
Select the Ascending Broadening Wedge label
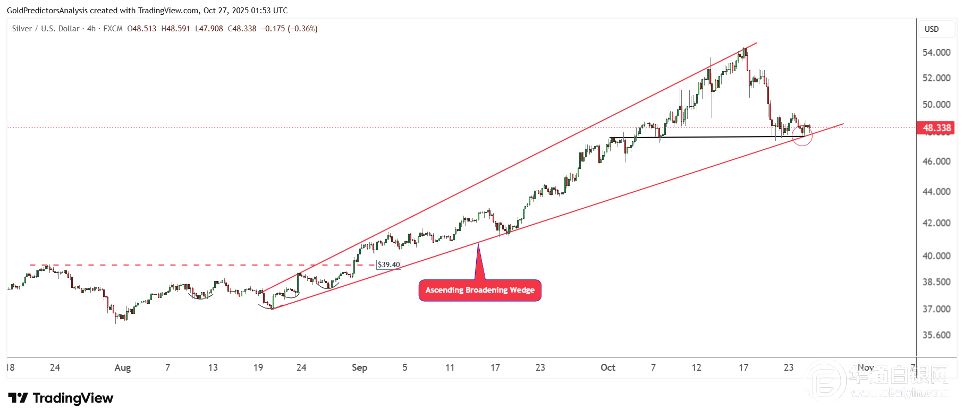481,291
